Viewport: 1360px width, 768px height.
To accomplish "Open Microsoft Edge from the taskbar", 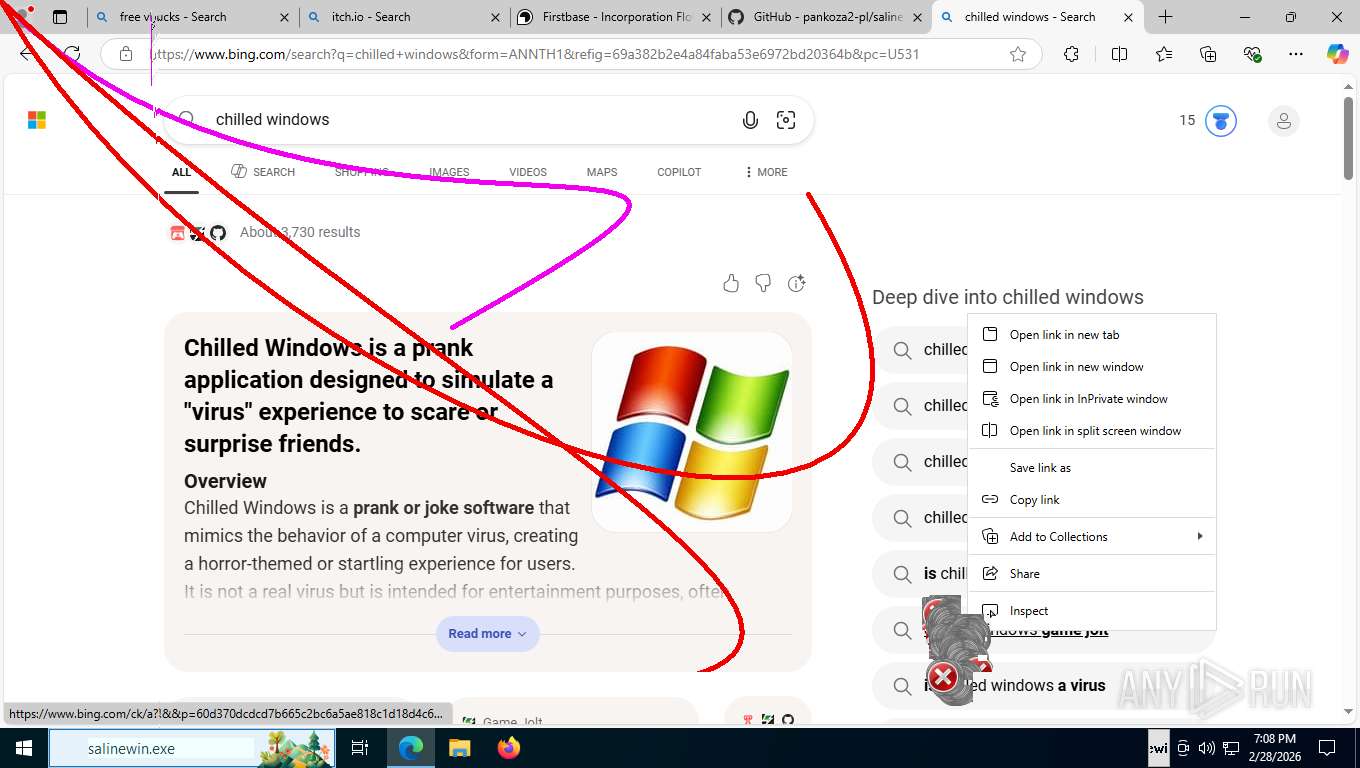I will (411, 748).
